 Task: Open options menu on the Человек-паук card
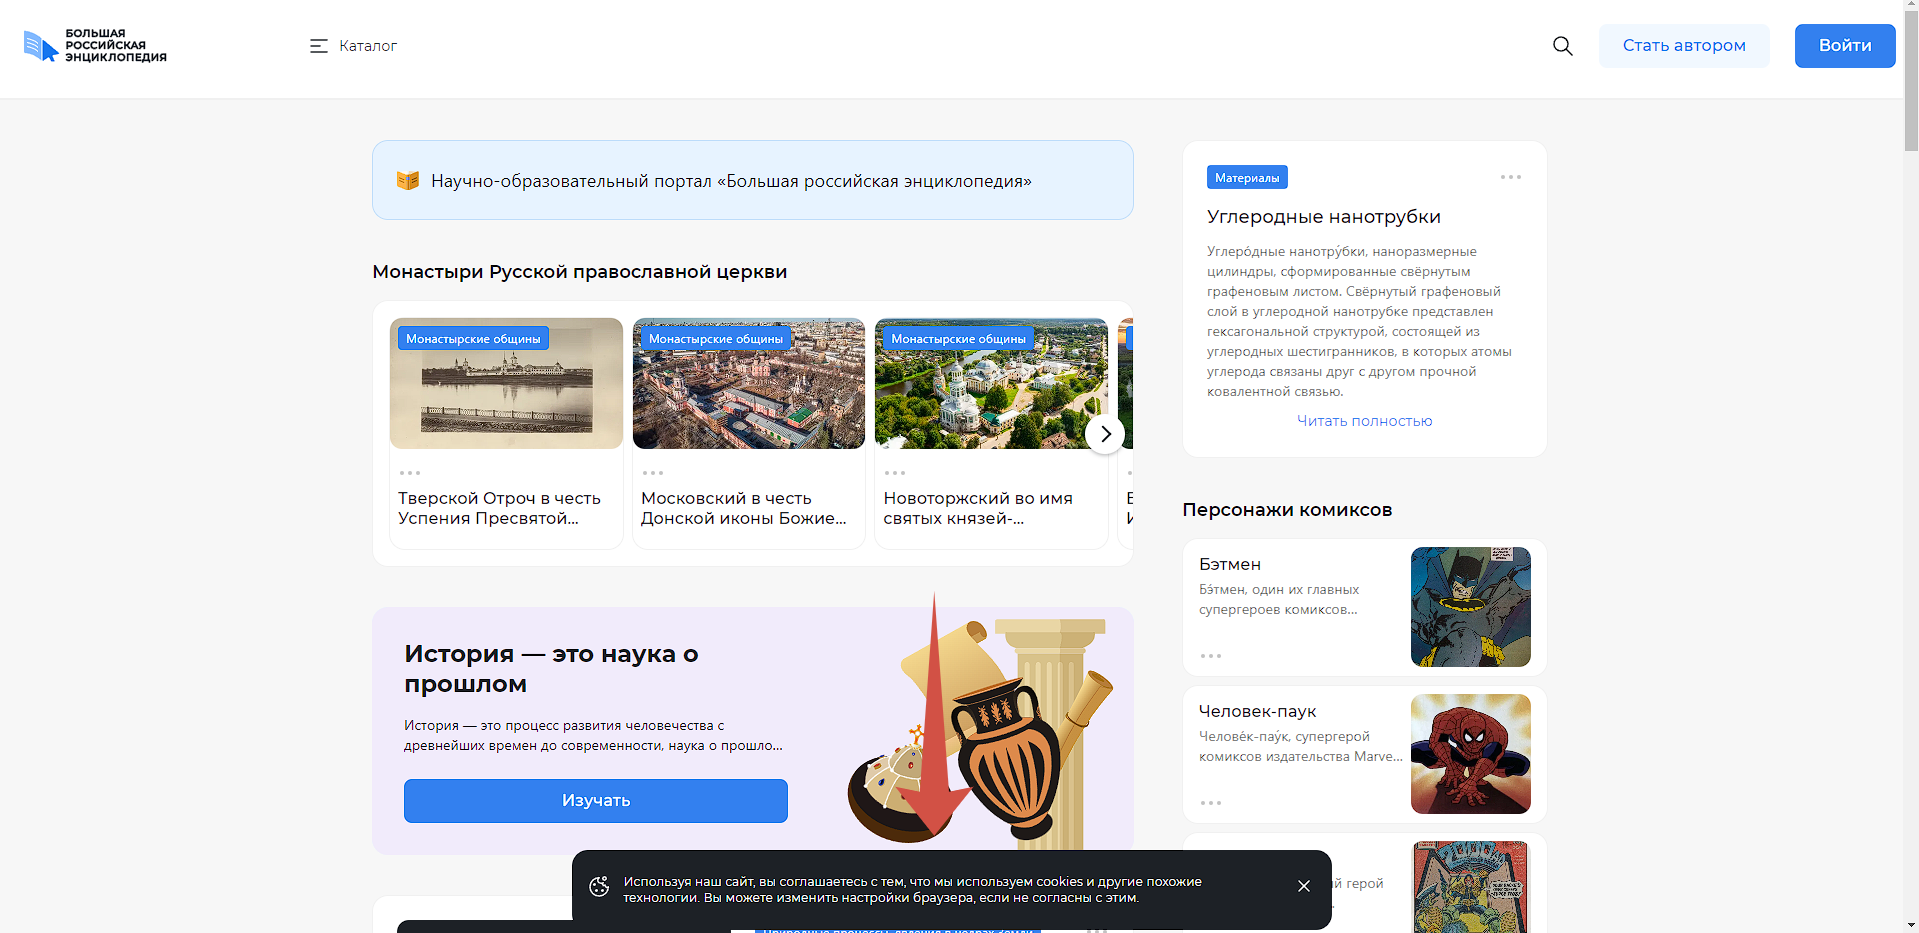(x=1211, y=803)
